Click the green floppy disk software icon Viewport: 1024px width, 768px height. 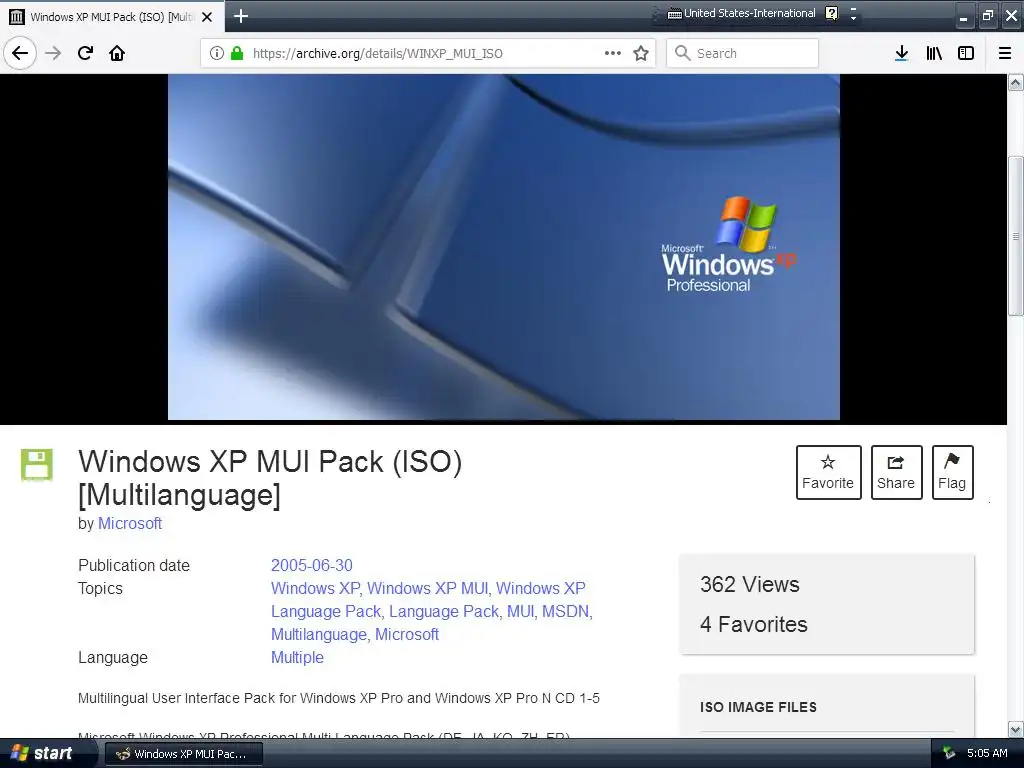pyautogui.click(x=37, y=465)
